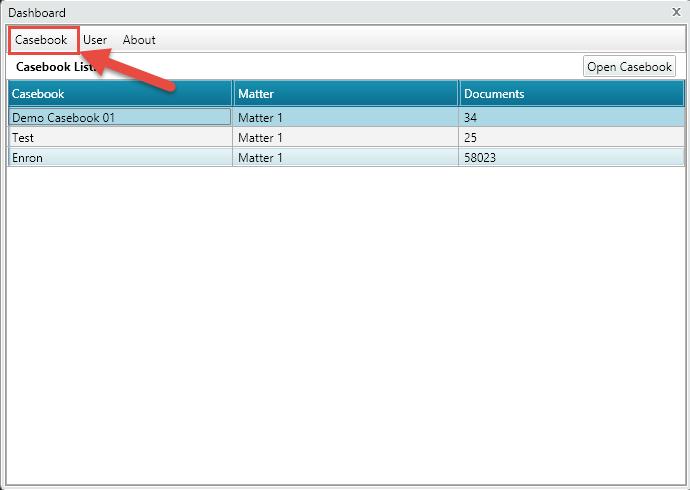Image resolution: width=690 pixels, height=490 pixels.
Task: Open the About menu
Action: [139, 40]
